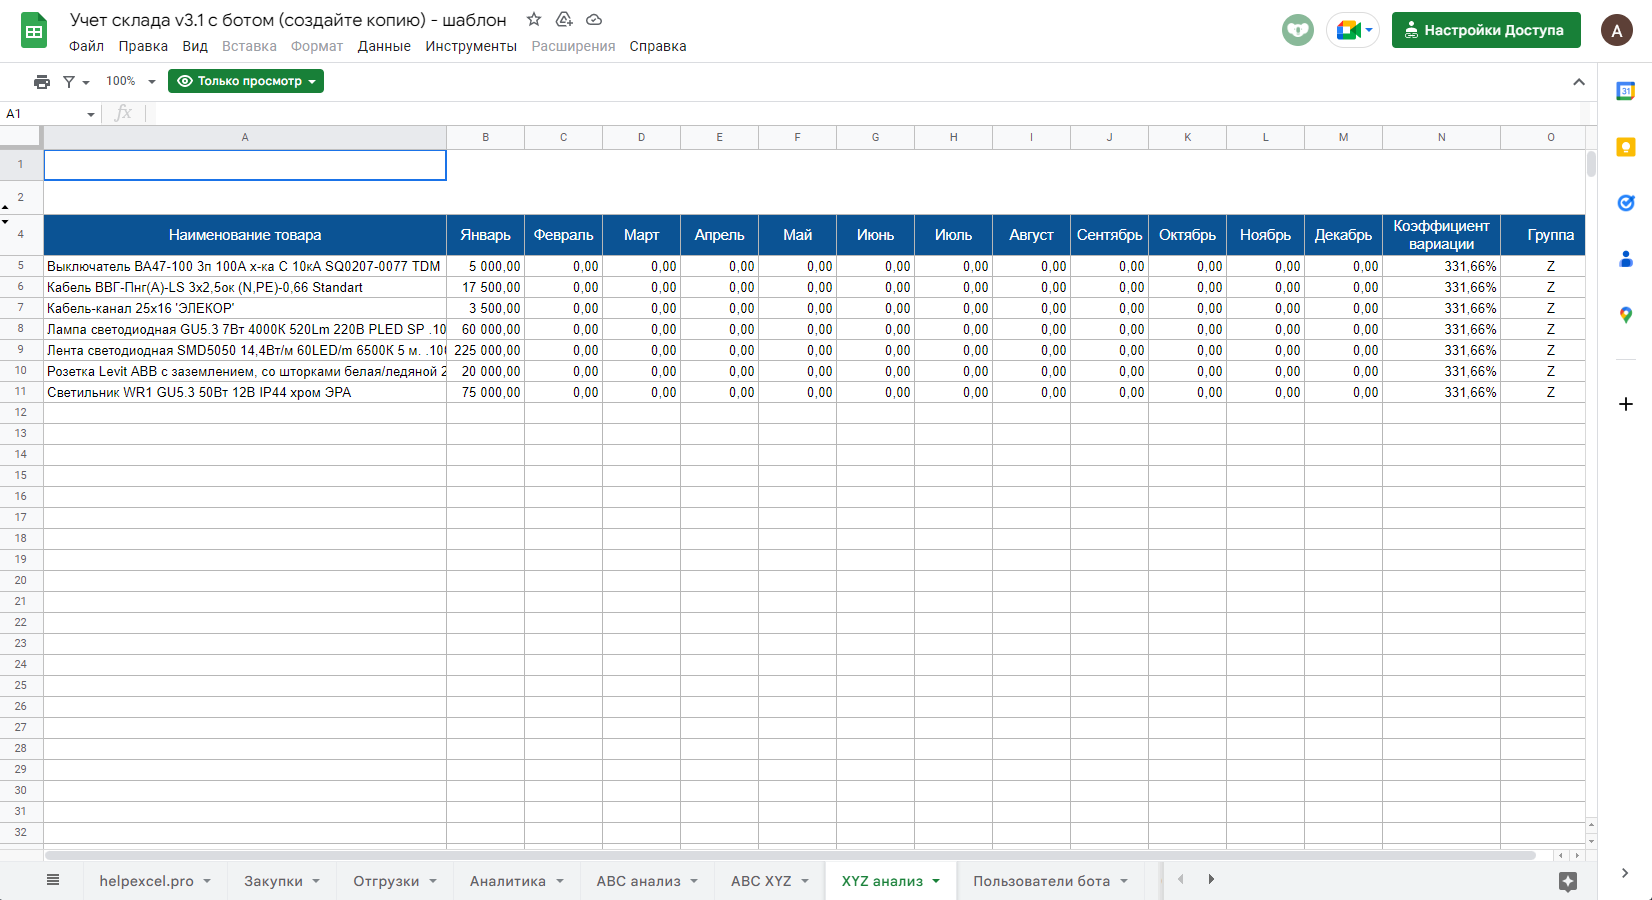This screenshot has width=1652, height=900.
Task: Open the Name box A1 dropdown arrow
Action: tap(91, 114)
